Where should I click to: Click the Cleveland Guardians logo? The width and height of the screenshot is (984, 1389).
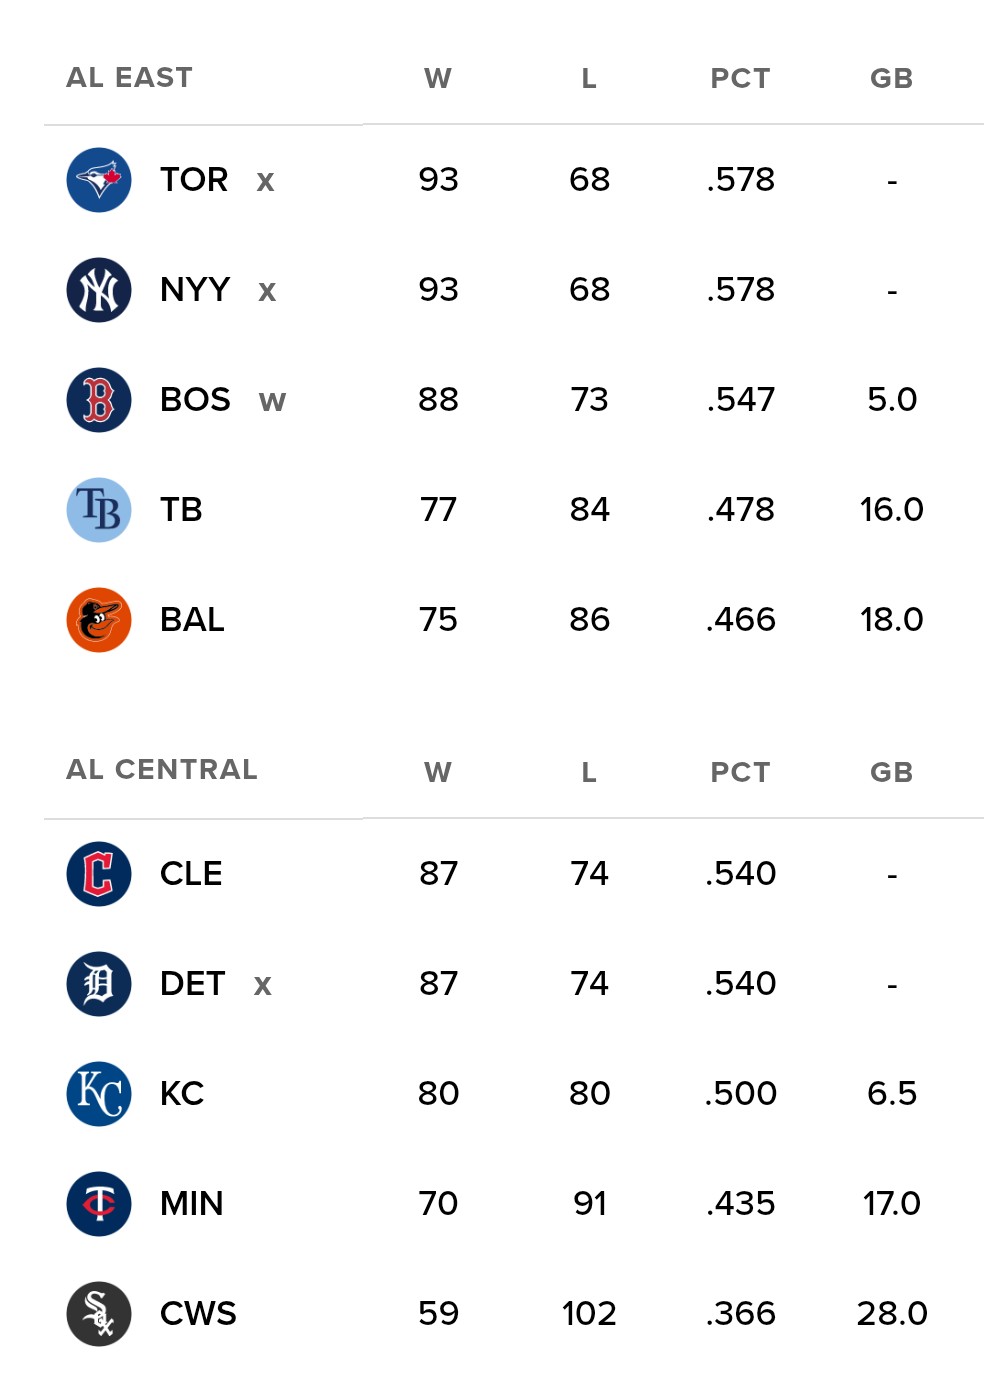99,874
